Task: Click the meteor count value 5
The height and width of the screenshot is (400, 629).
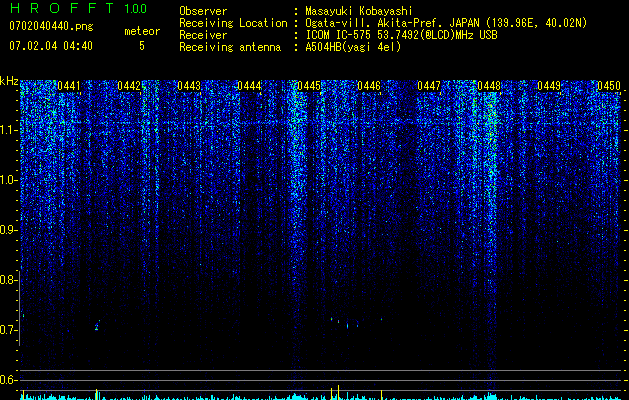Action: click(x=142, y=46)
